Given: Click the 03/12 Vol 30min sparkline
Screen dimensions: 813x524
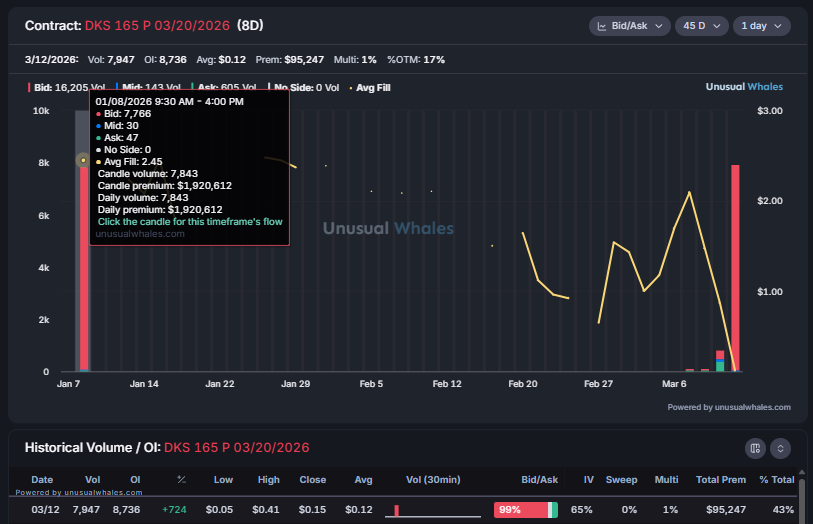Looking at the screenshot, I should [433, 511].
